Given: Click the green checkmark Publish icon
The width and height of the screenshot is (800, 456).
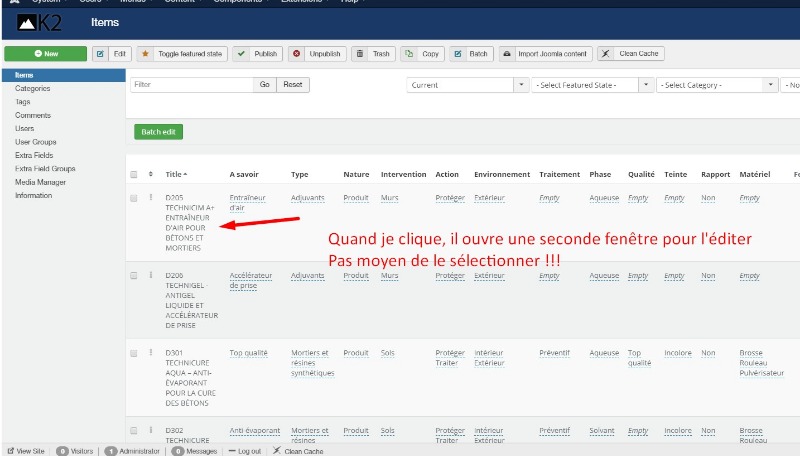Looking at the screenshot, I should click(x=241, y=54).
